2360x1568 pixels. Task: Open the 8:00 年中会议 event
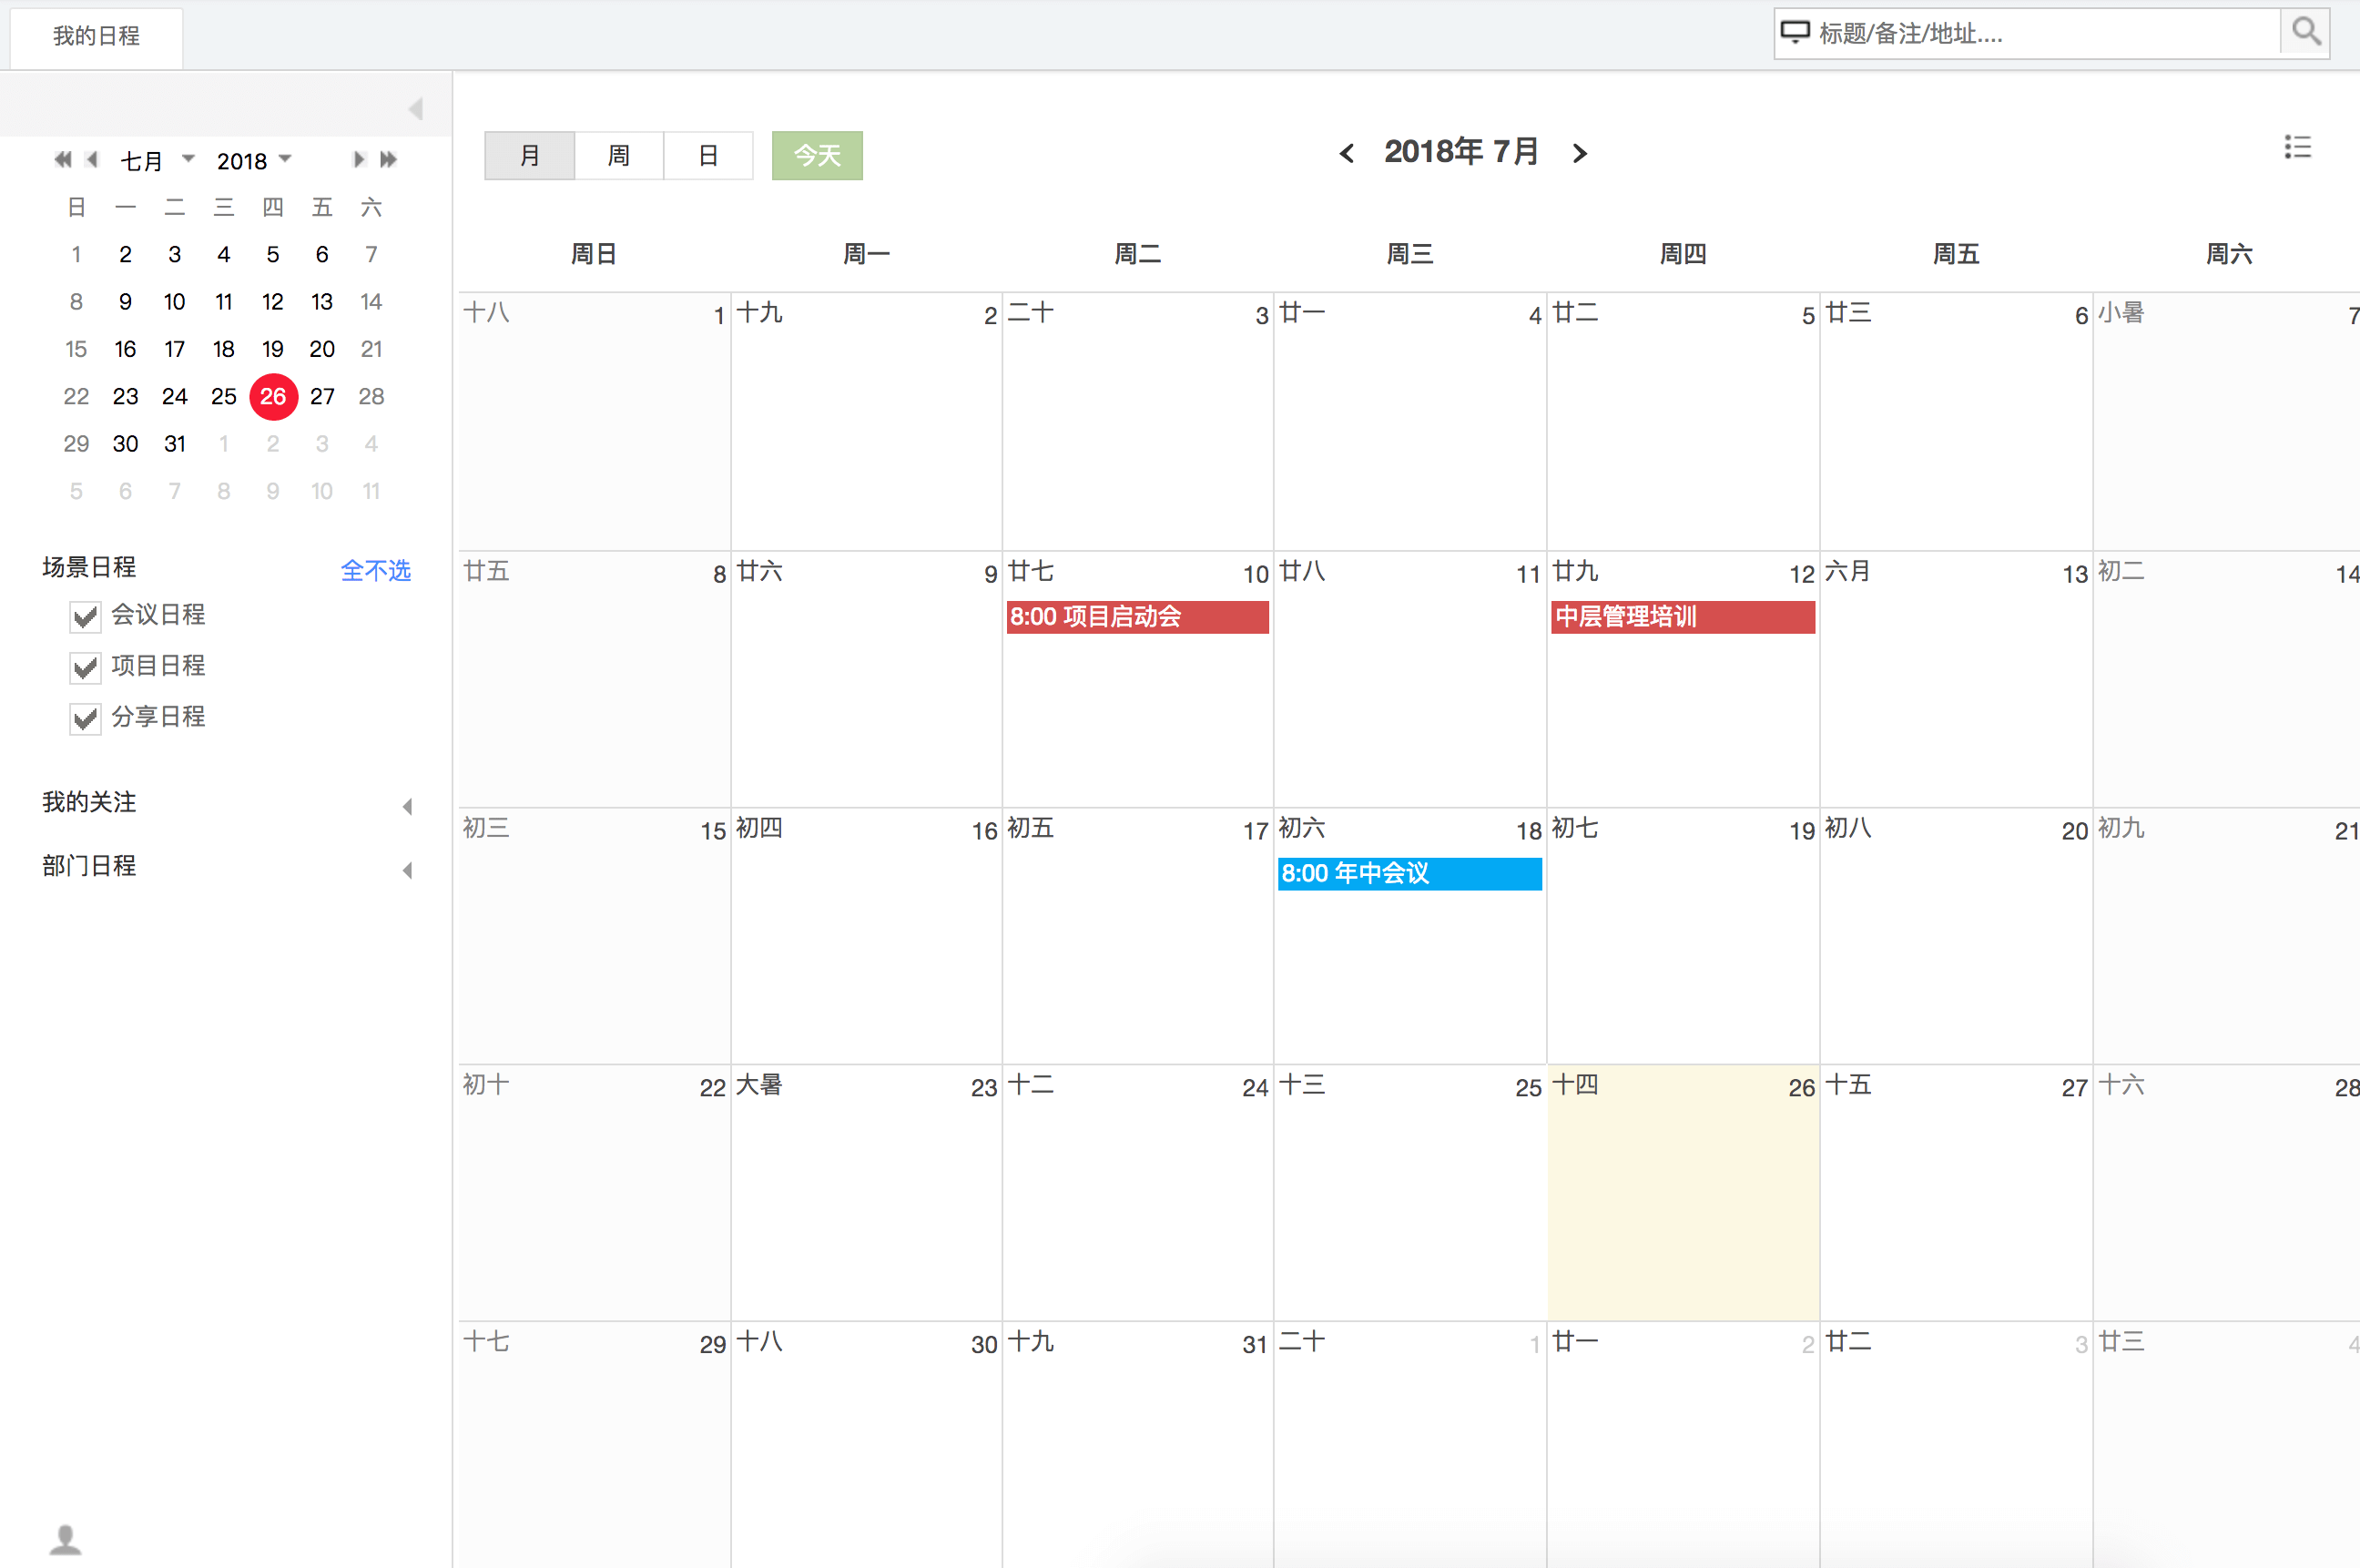coord(1410,874)
